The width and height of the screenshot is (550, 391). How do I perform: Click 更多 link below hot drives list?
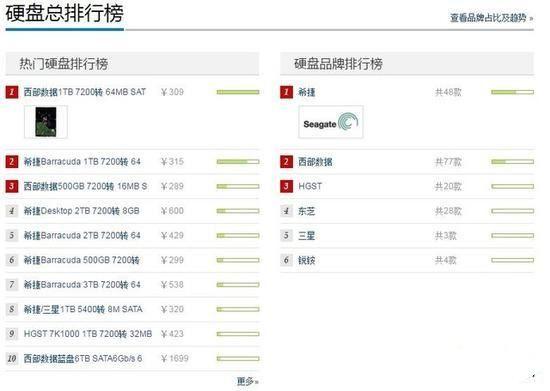click(248, 381)
